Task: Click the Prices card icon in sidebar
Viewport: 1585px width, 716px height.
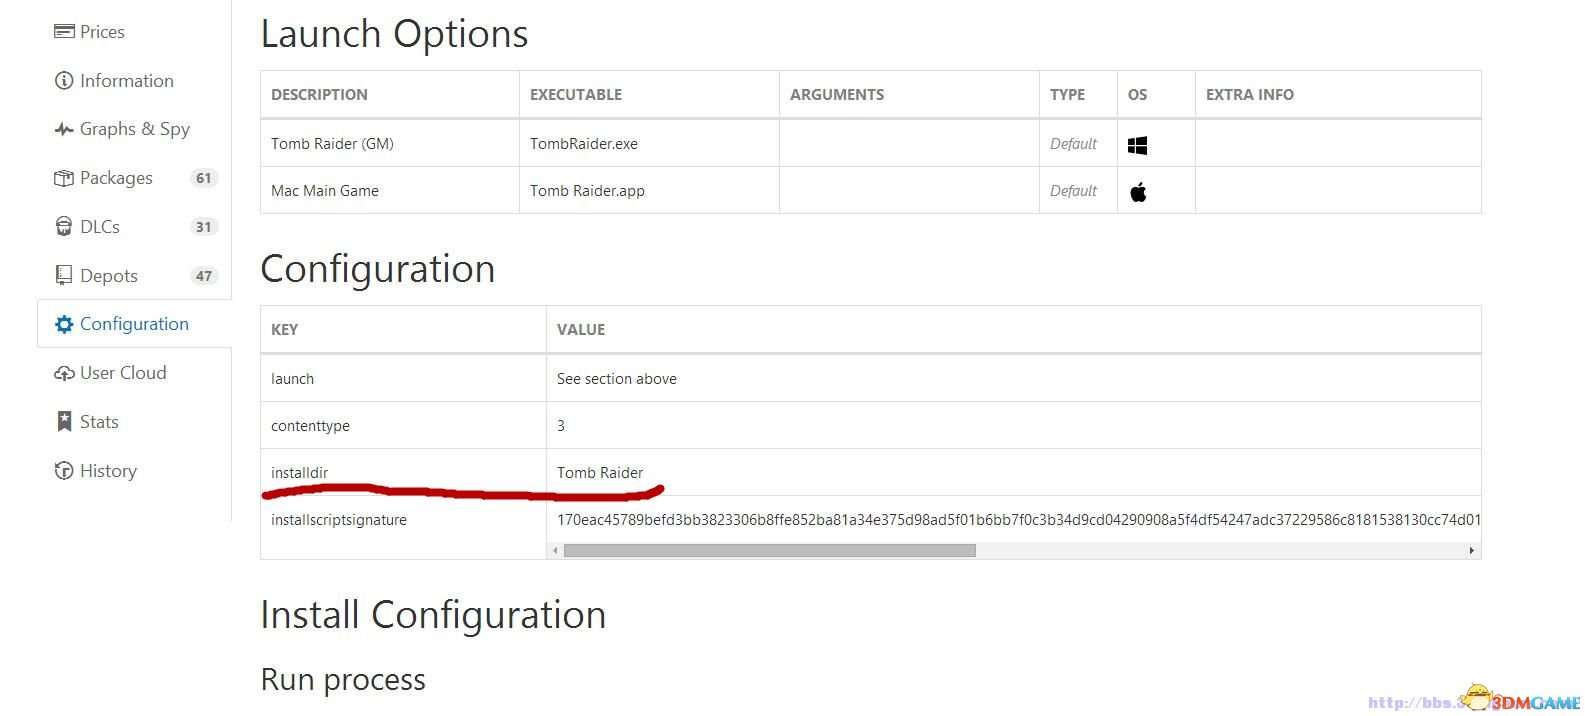Action: click(64, 32)
